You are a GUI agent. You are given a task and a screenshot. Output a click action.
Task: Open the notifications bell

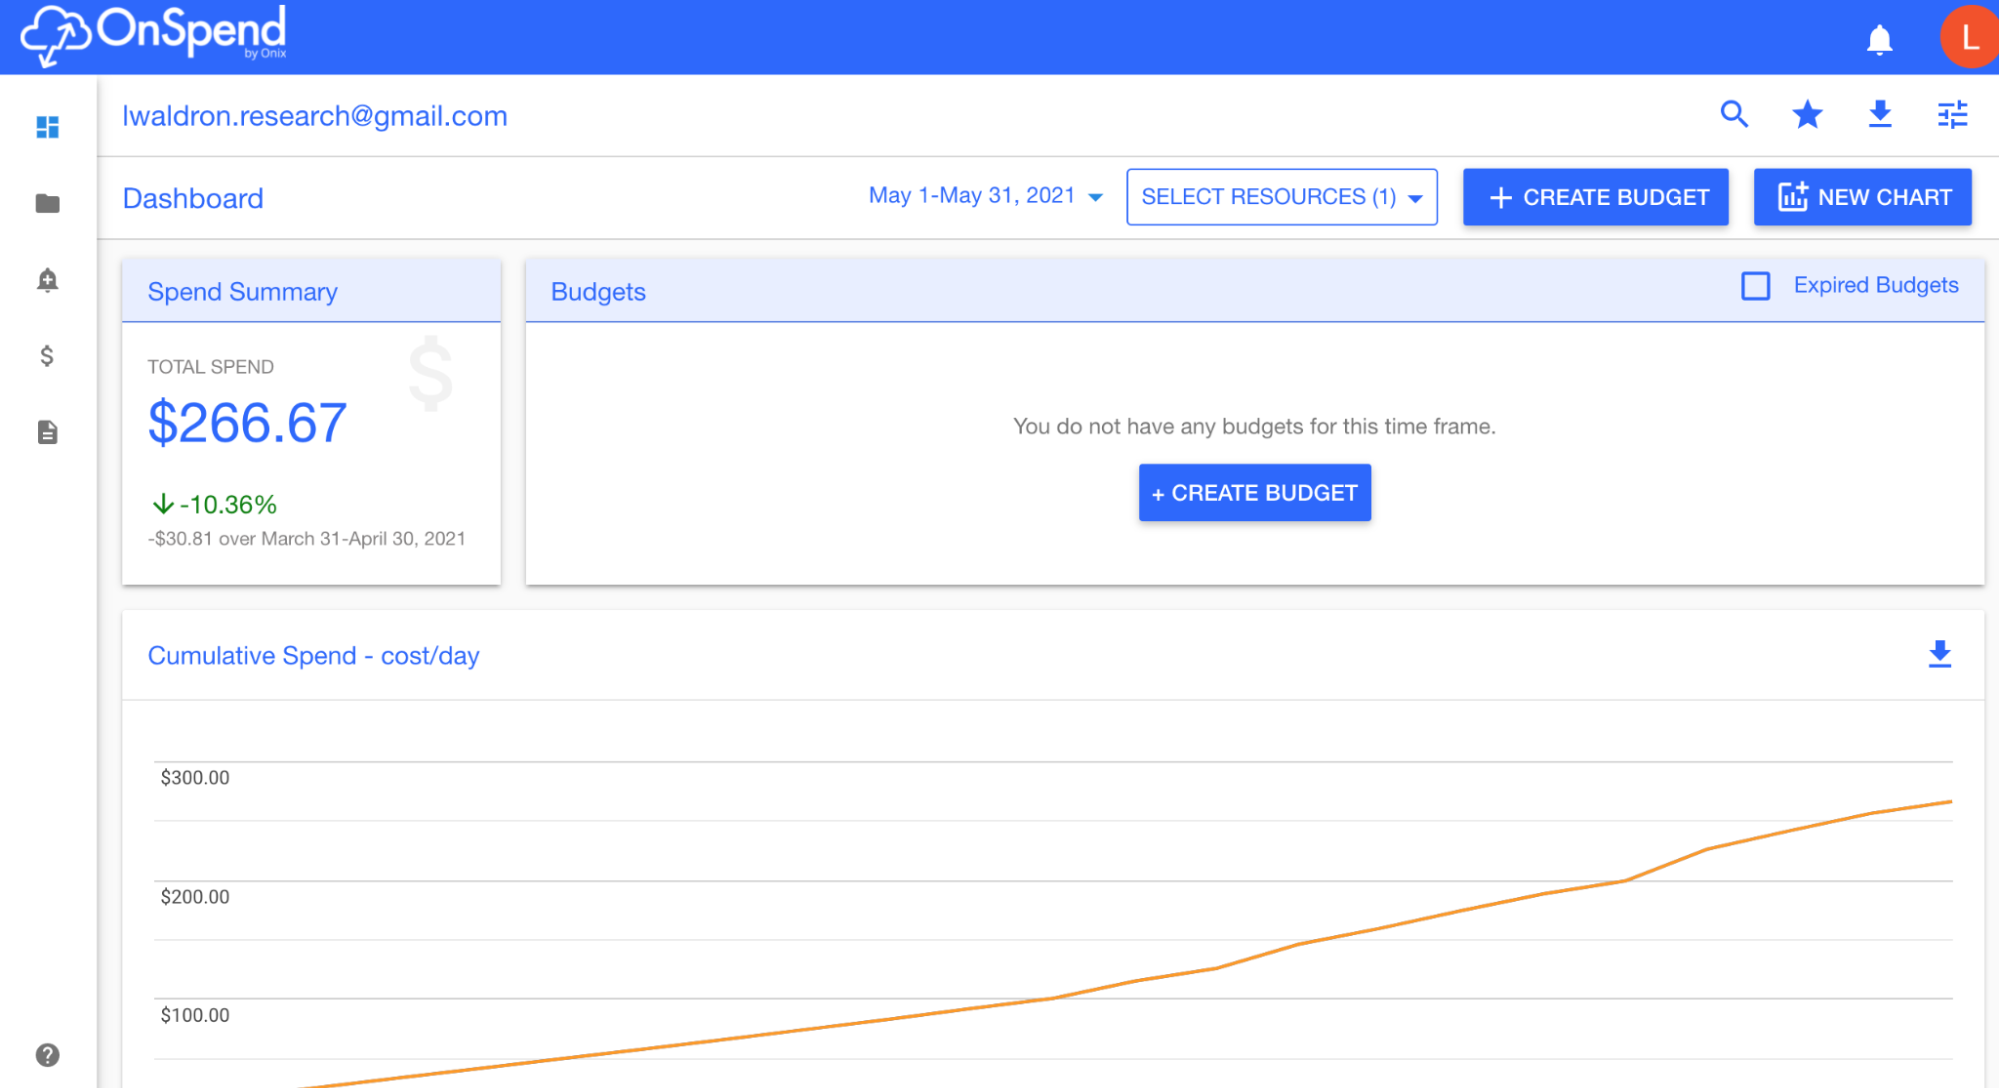coord(1879,40)
